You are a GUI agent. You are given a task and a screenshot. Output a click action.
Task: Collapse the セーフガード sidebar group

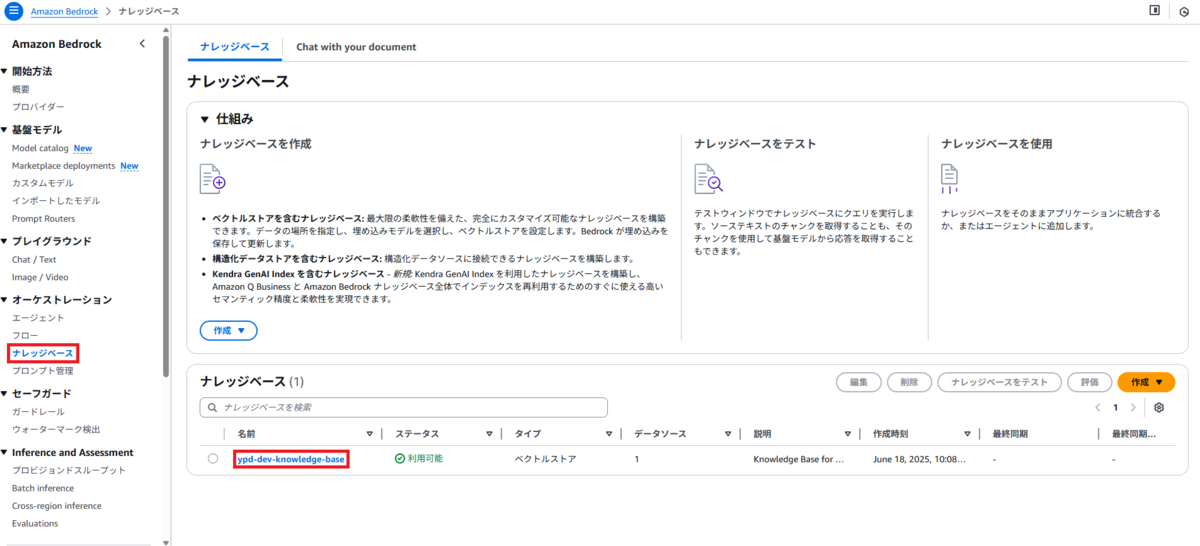click(x=5, y=393)
